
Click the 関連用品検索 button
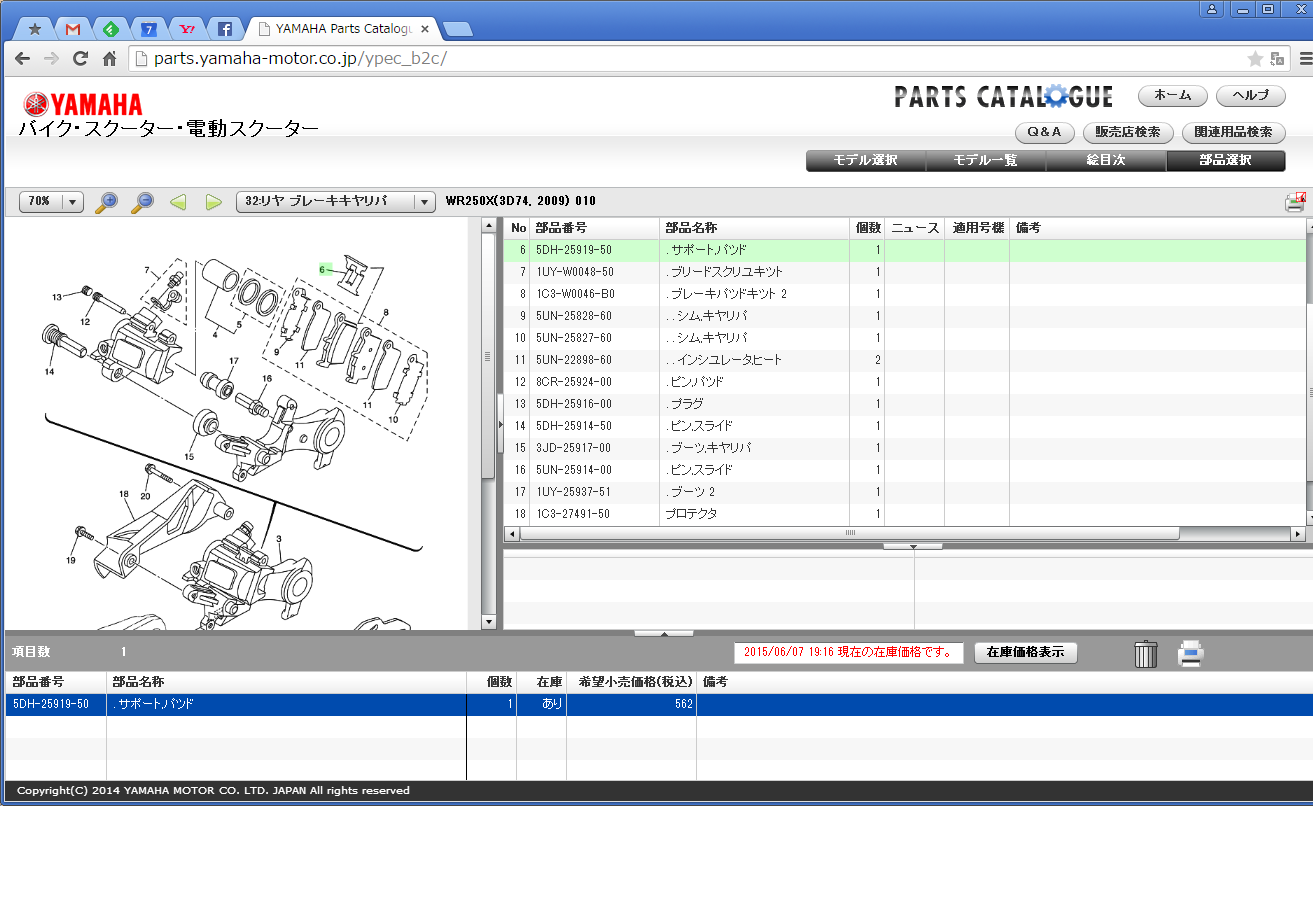(x=1234, y=132)
